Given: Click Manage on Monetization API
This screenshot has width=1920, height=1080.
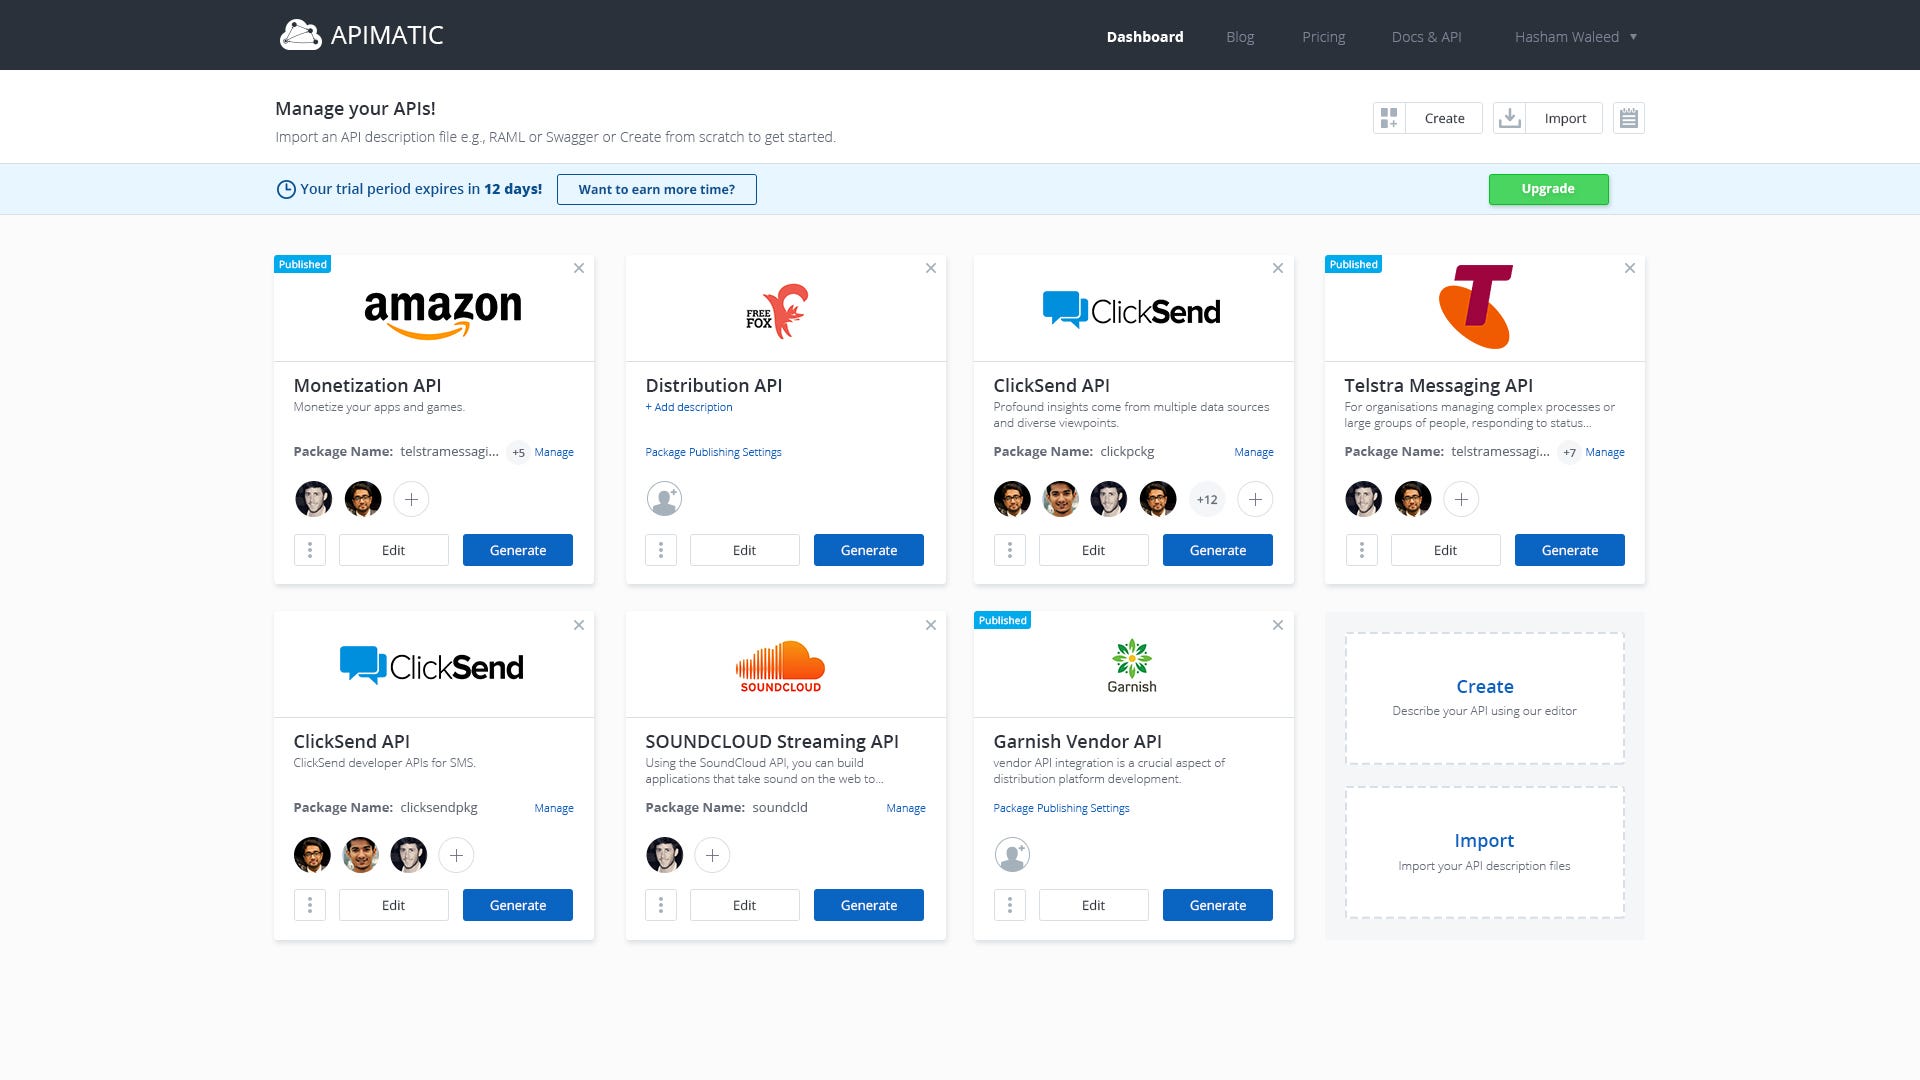Looking at the screenshot, I should (554, 452).
